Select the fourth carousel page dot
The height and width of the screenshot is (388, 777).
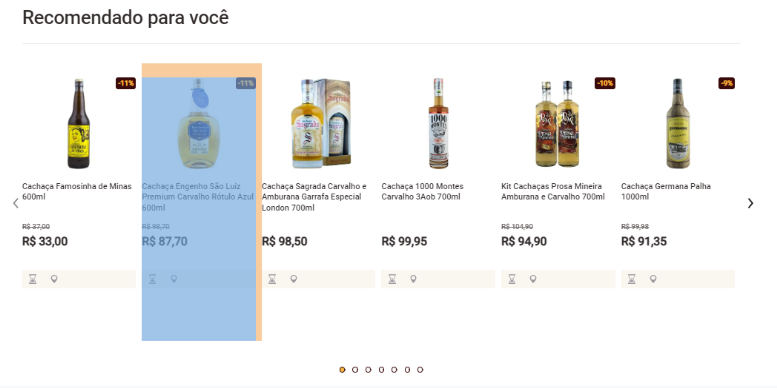(381, 370)
